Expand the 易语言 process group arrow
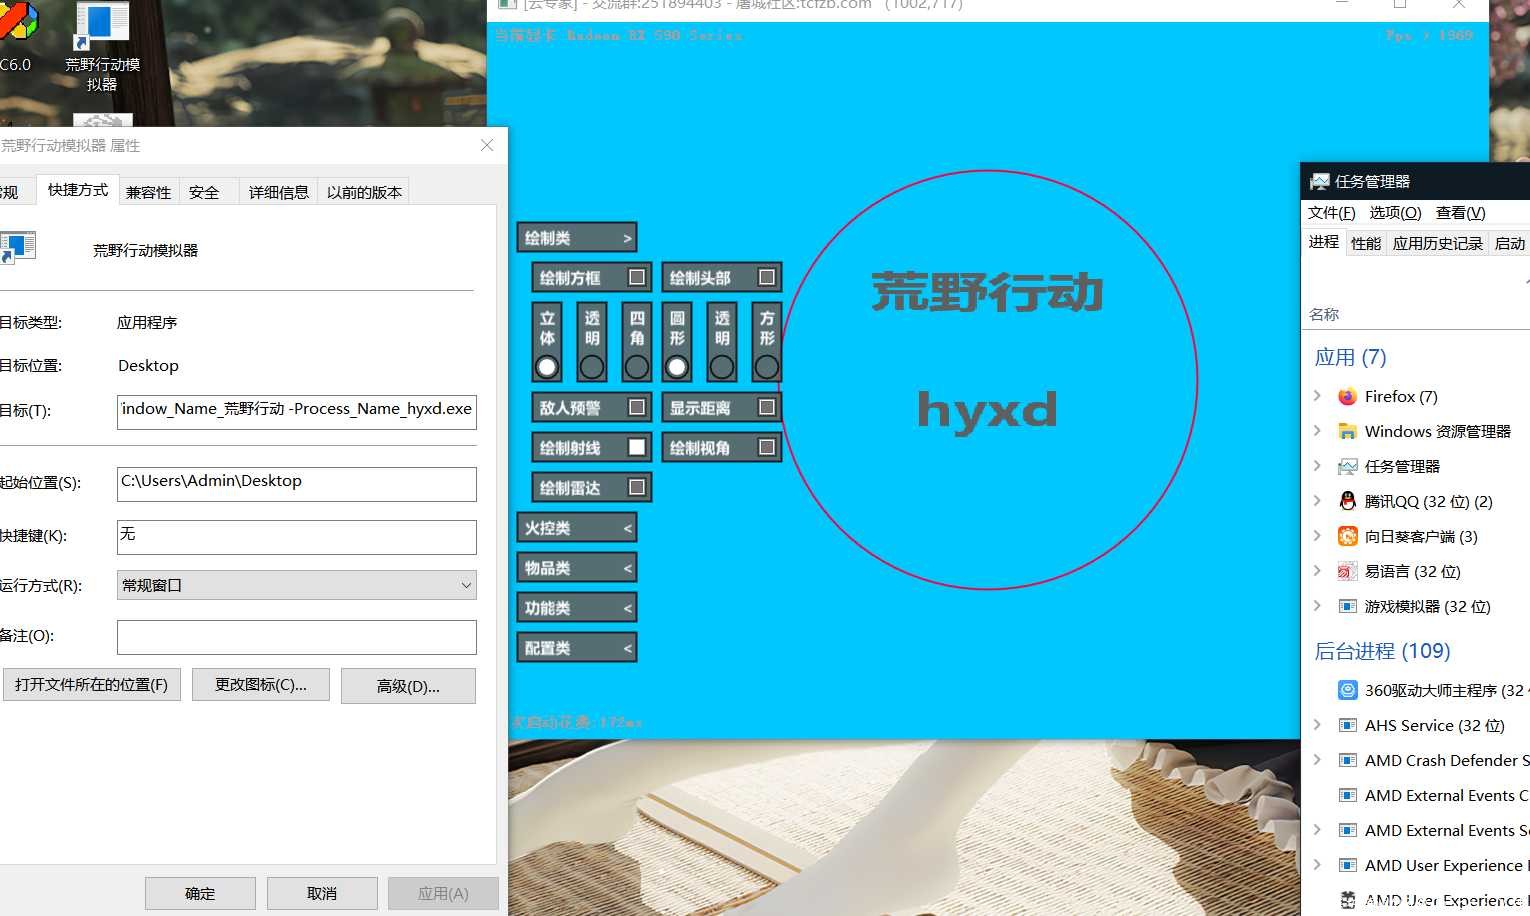 [x=1317, y=571]
